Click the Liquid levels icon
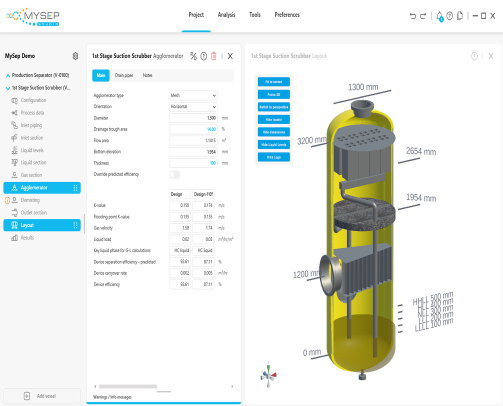This screenshot has height=406, width=503. (x=14, y=150)
